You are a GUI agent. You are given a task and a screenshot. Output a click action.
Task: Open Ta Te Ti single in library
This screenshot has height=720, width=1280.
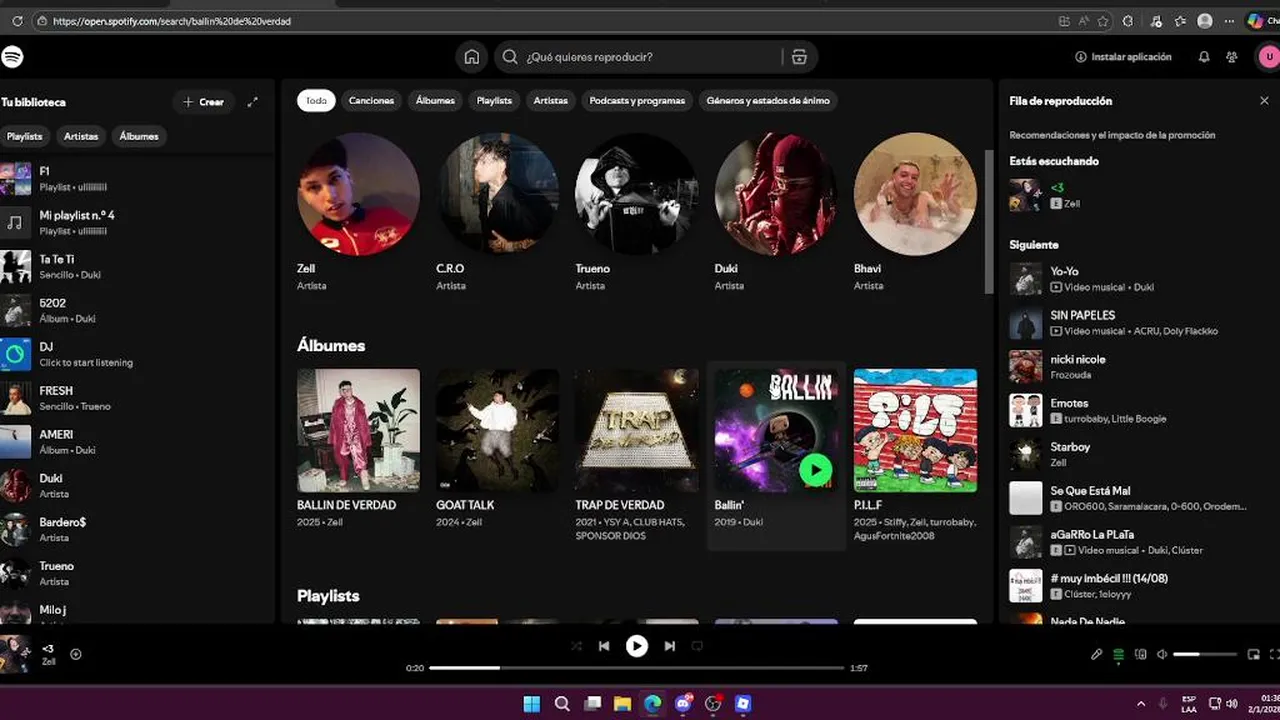click(135, 267)
